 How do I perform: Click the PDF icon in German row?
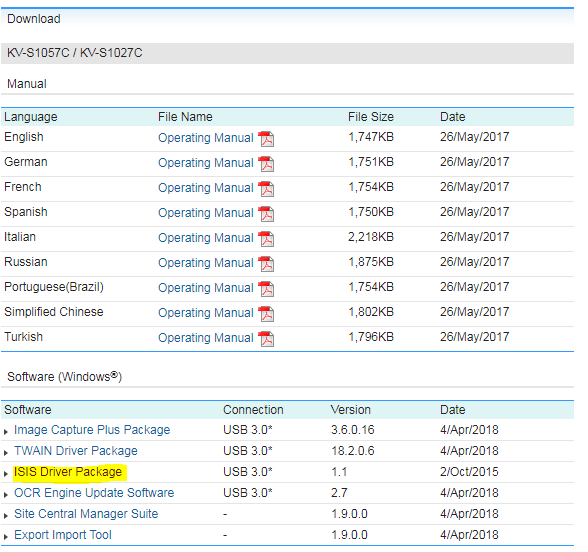266,164
